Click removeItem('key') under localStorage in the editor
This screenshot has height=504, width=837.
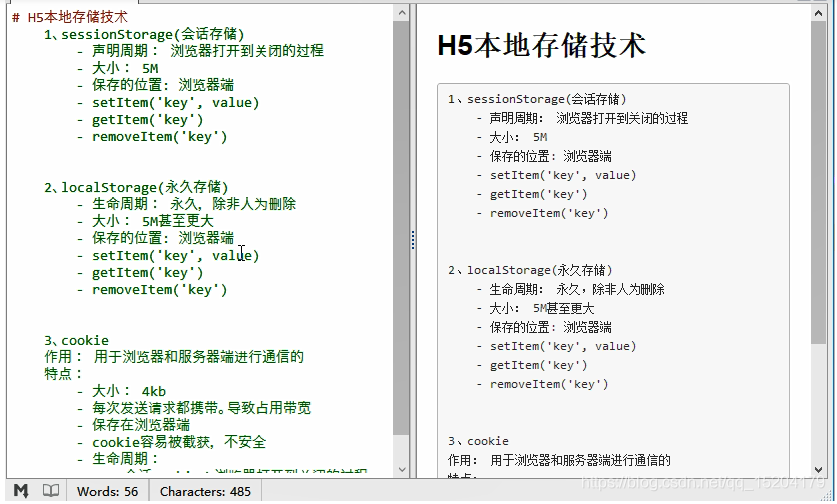pos(152,290)
